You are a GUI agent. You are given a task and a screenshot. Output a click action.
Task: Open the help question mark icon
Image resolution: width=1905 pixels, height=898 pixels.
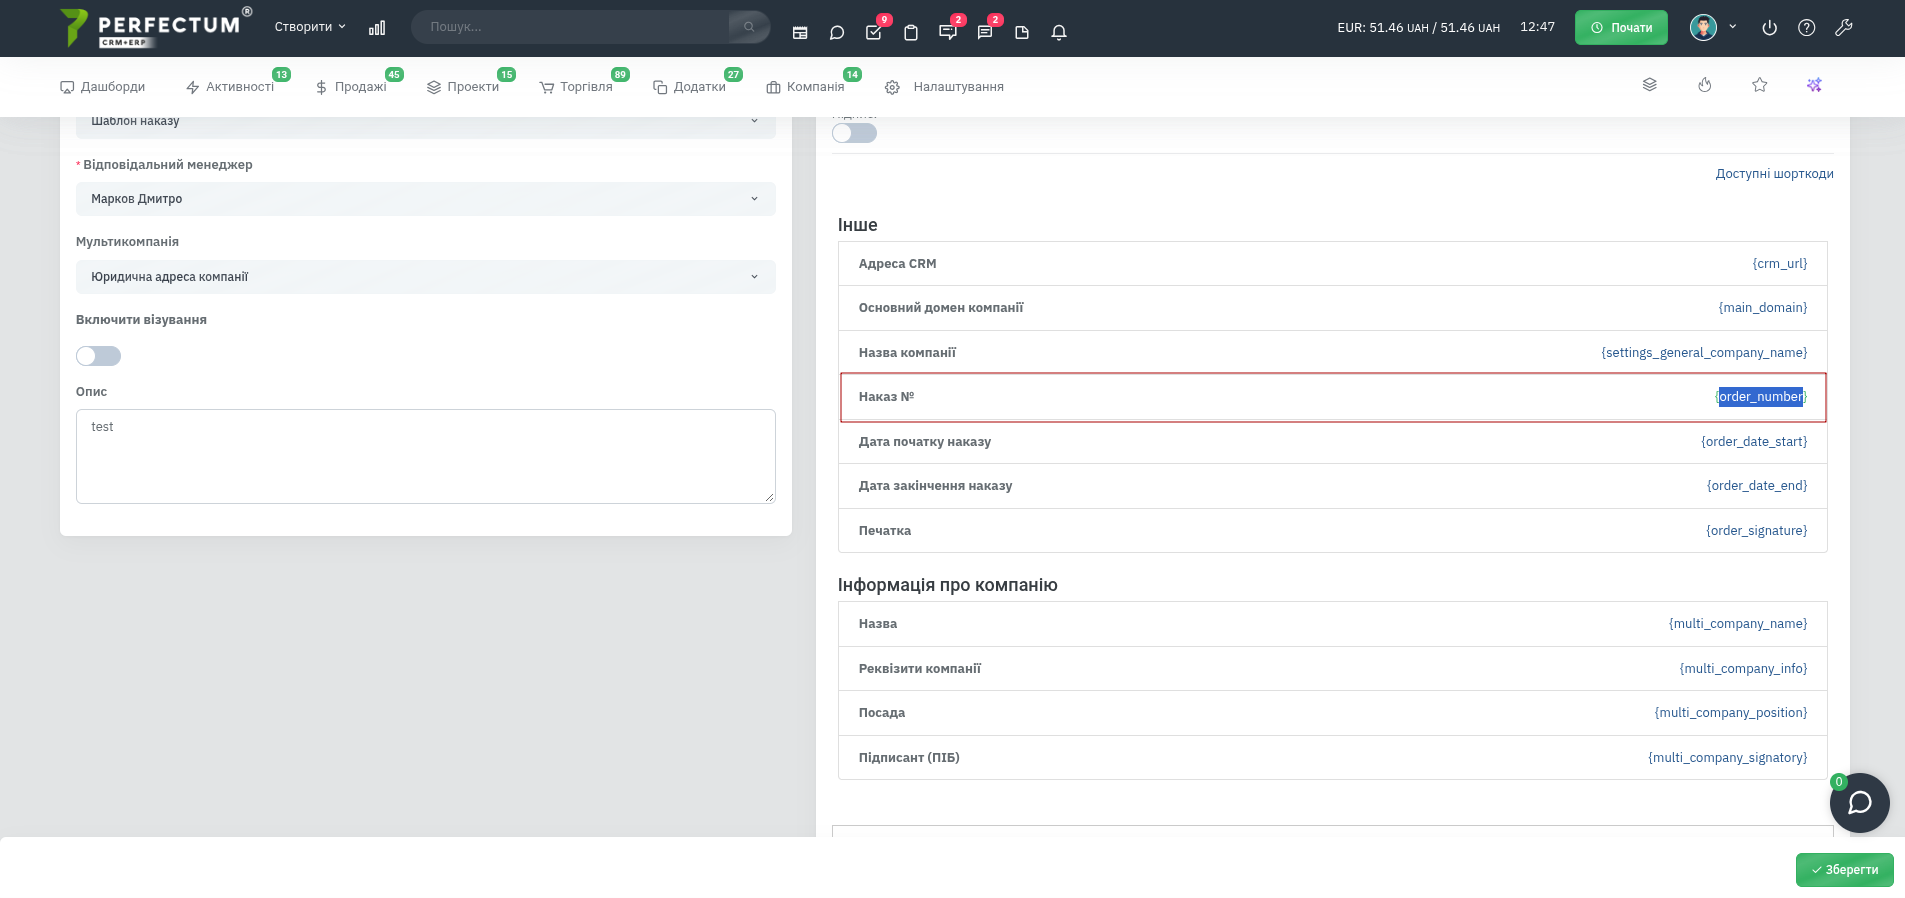click(x=1807, y=28)
